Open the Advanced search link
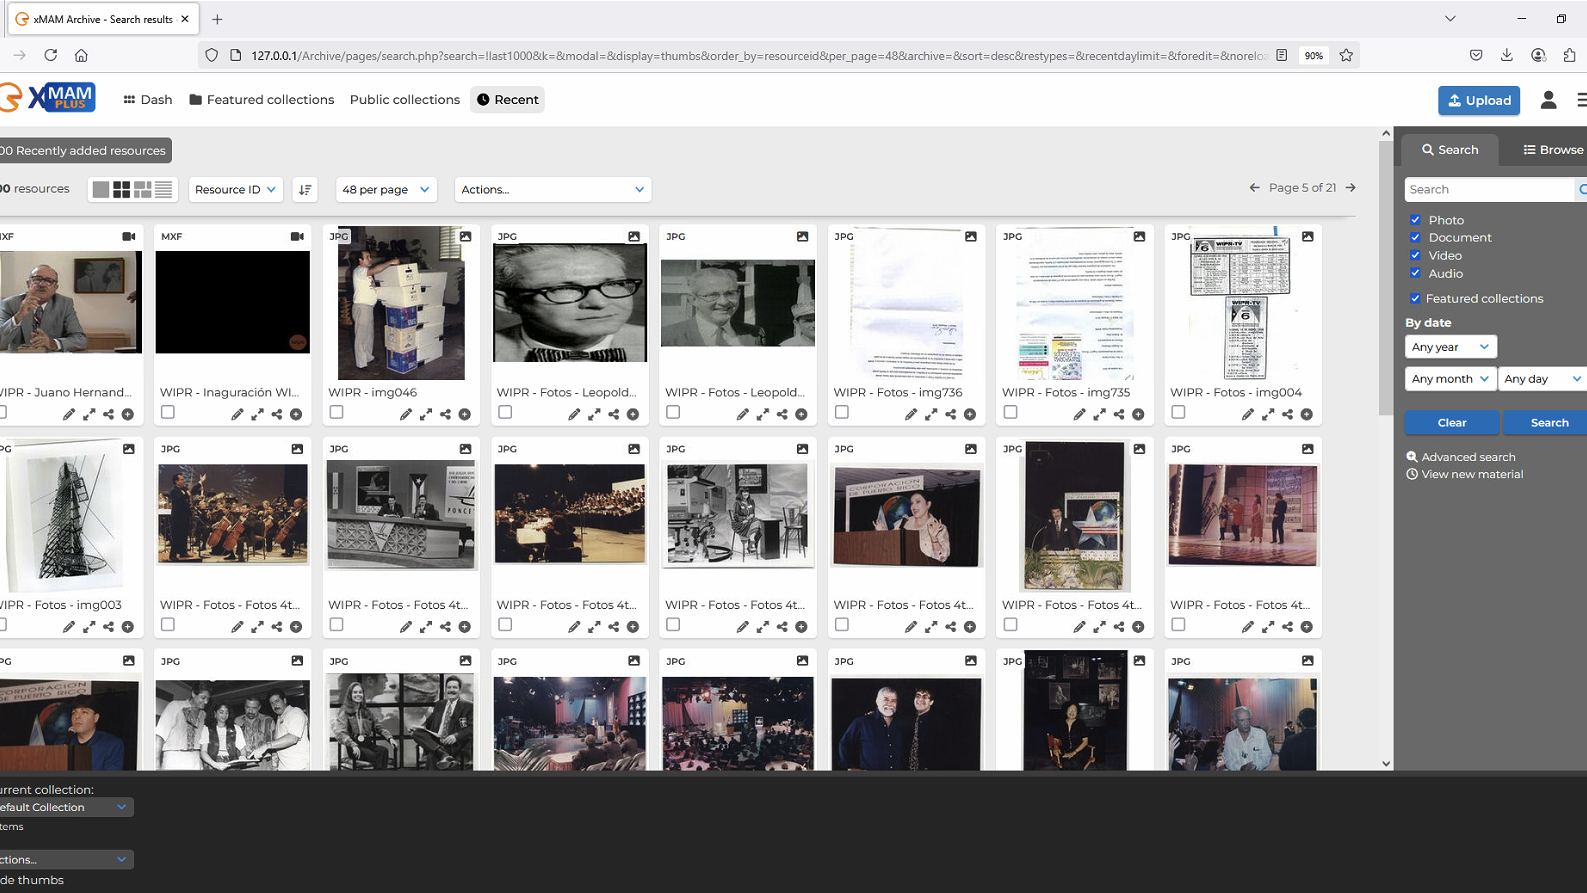Image resolution: width=1587 pixels, height=893 pixels. click(x=1468, y=457)
